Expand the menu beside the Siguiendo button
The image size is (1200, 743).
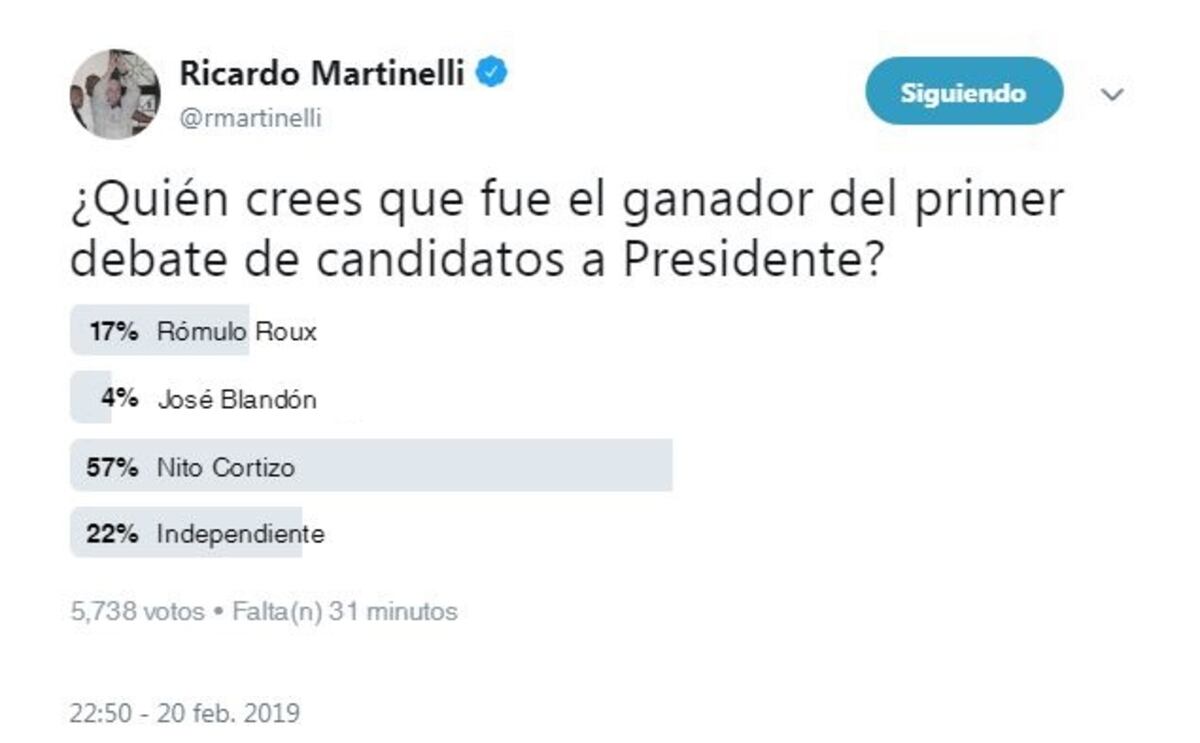[x=1110, y=92]
